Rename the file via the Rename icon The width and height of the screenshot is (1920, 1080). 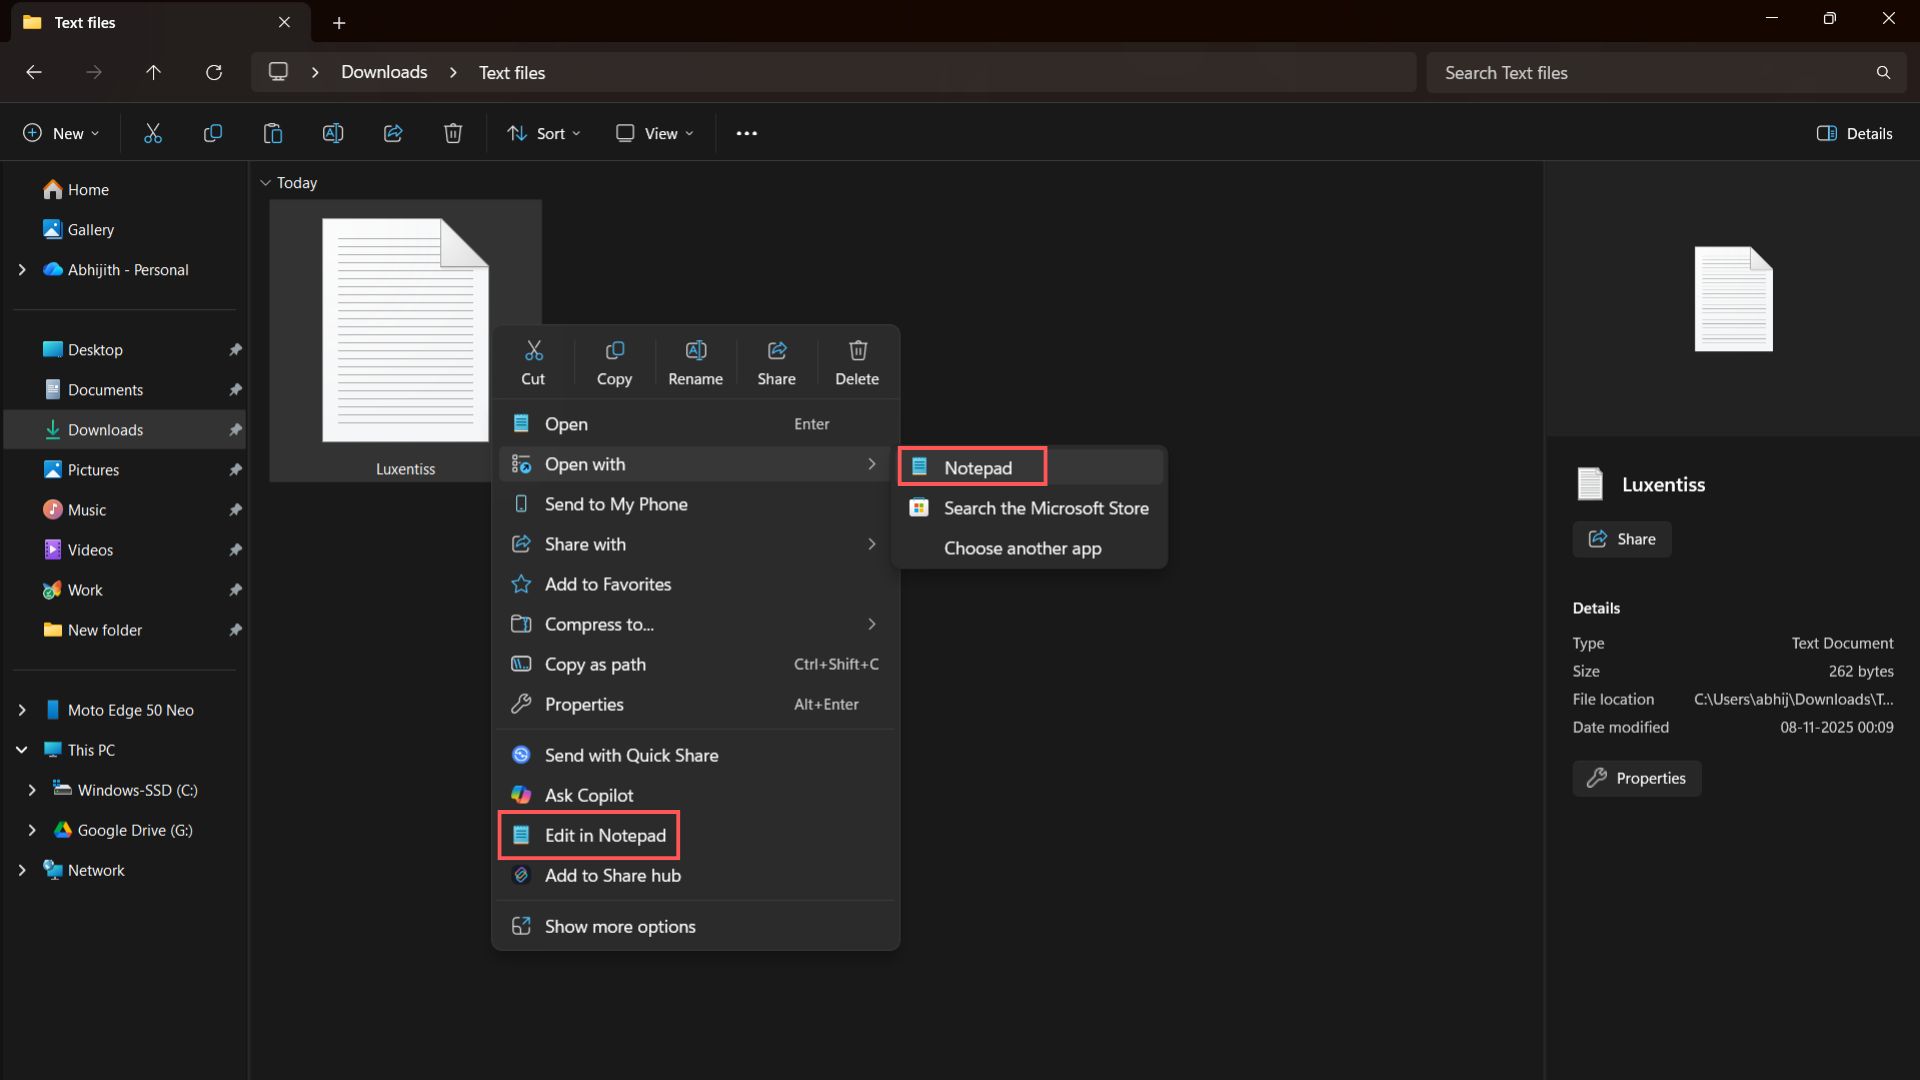pyautogui.click(x=696, y=360)
